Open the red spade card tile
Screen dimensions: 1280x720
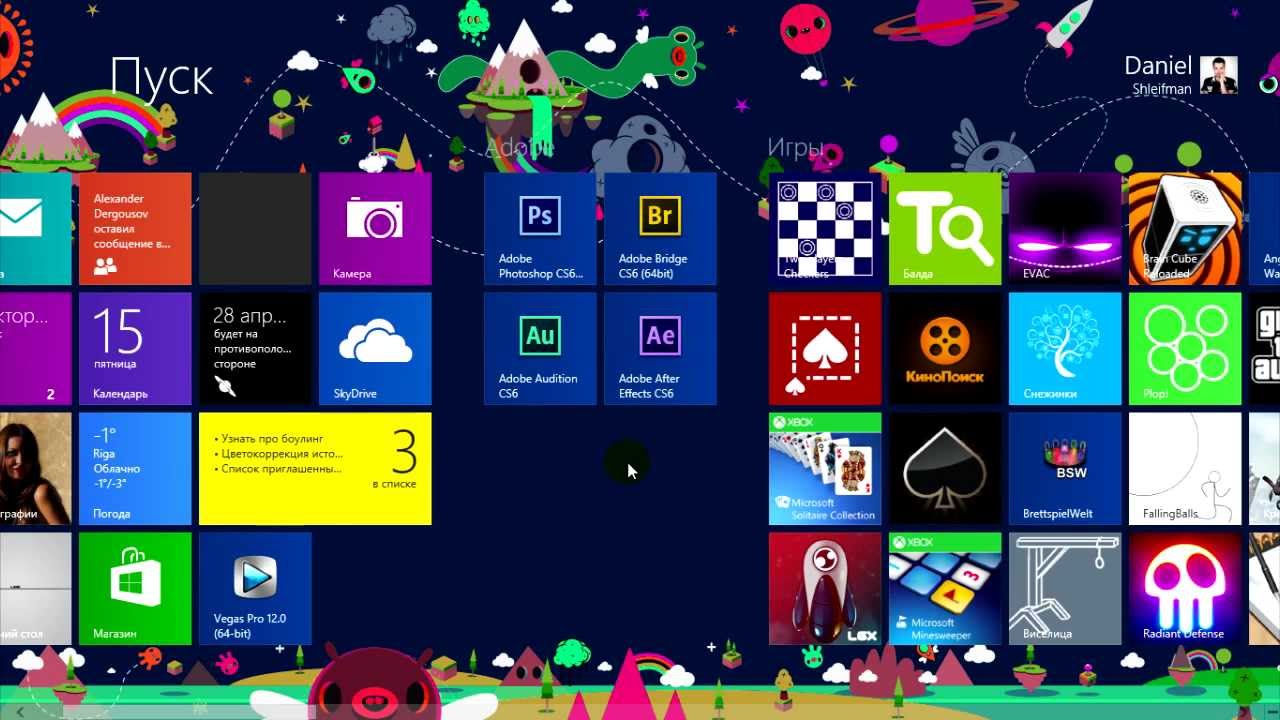click(x=825, y=349)
